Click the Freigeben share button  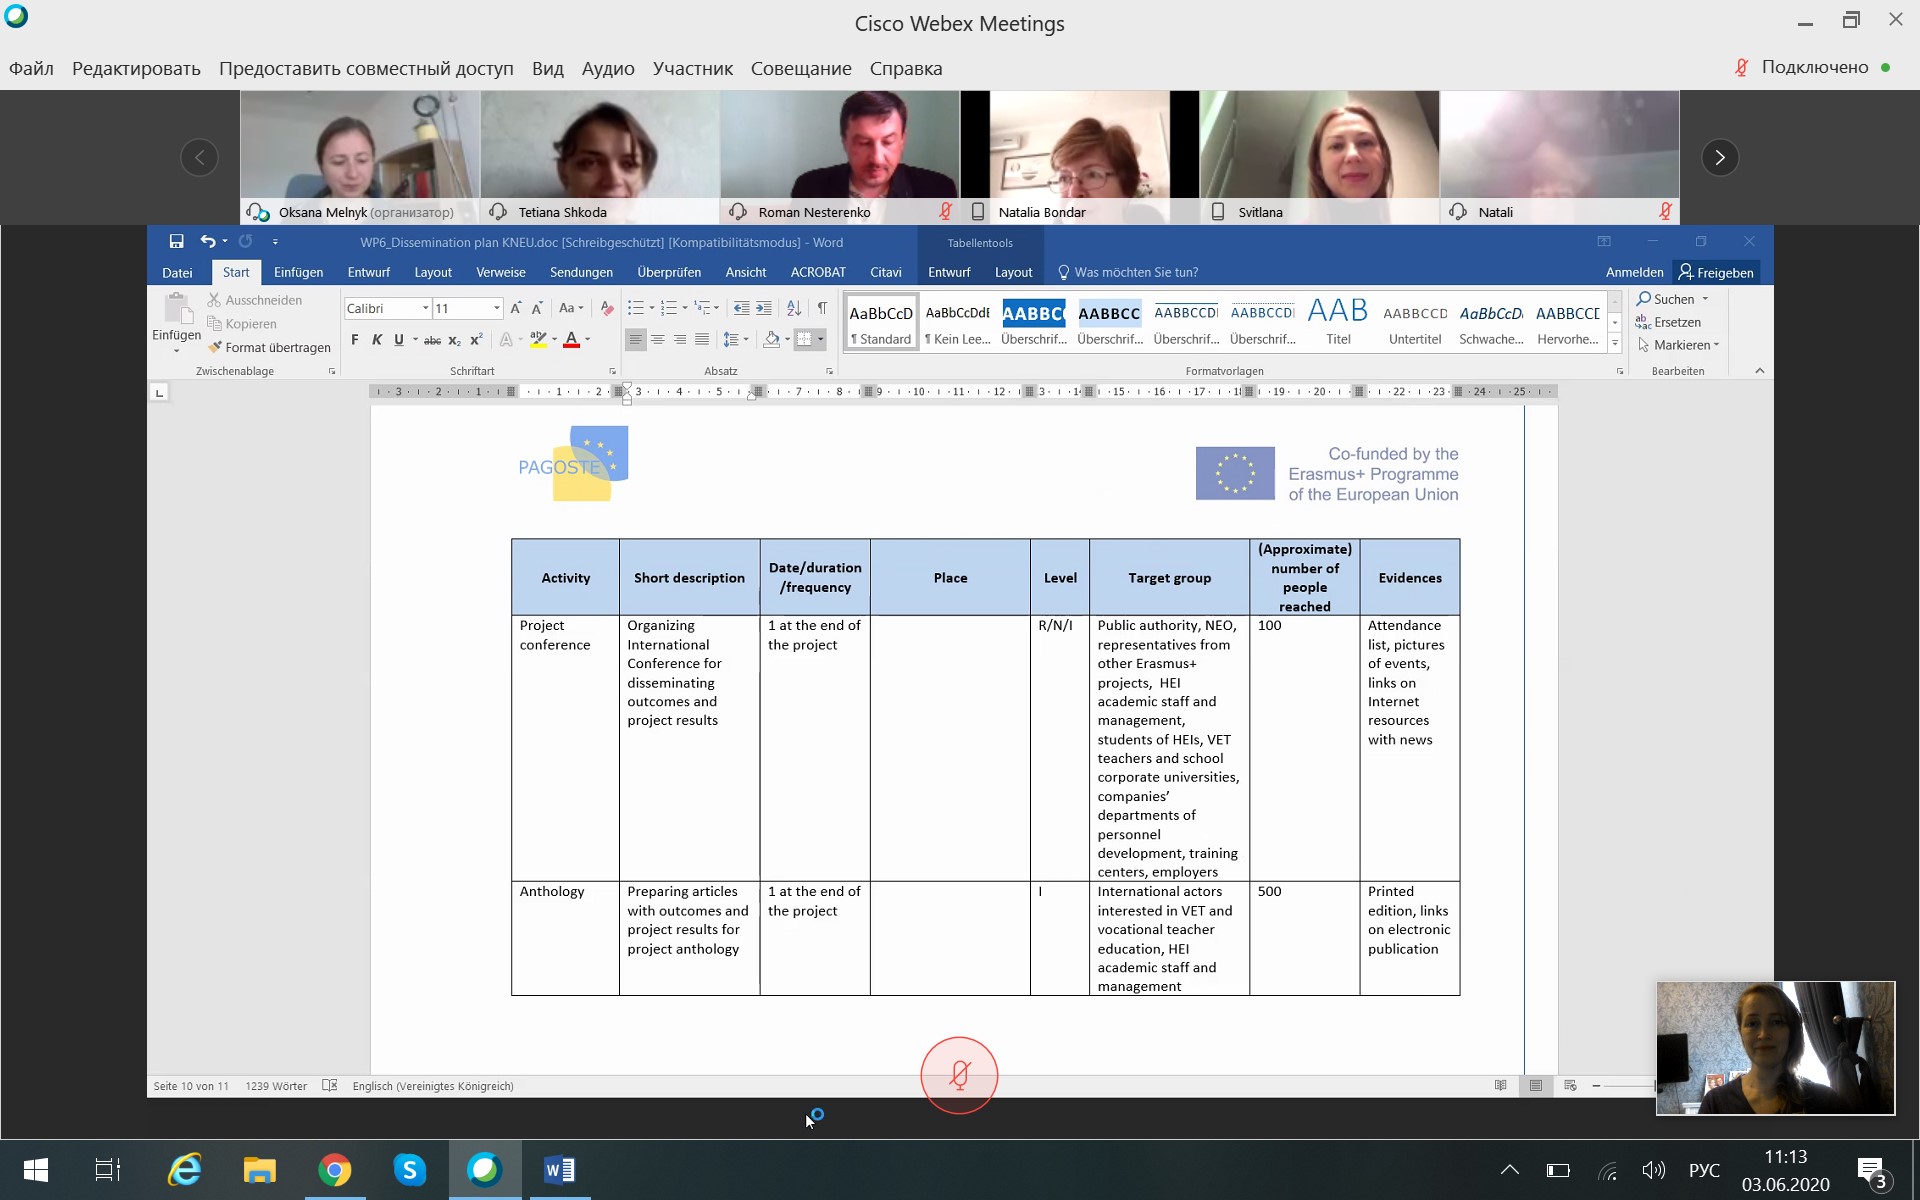click(1716, 272)
